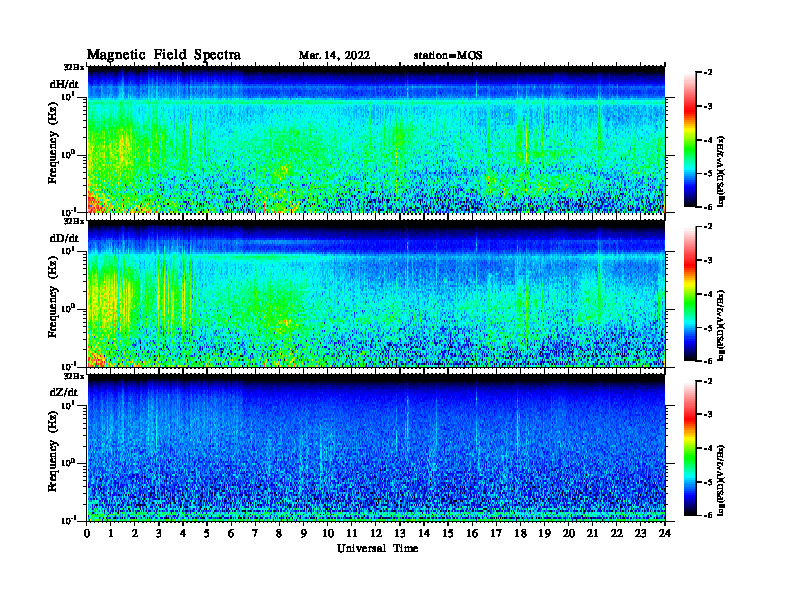The width and height of the screenshot is (792, 612).
Task: Click hour tick label "3" on time axis
Action: [159, 534]
